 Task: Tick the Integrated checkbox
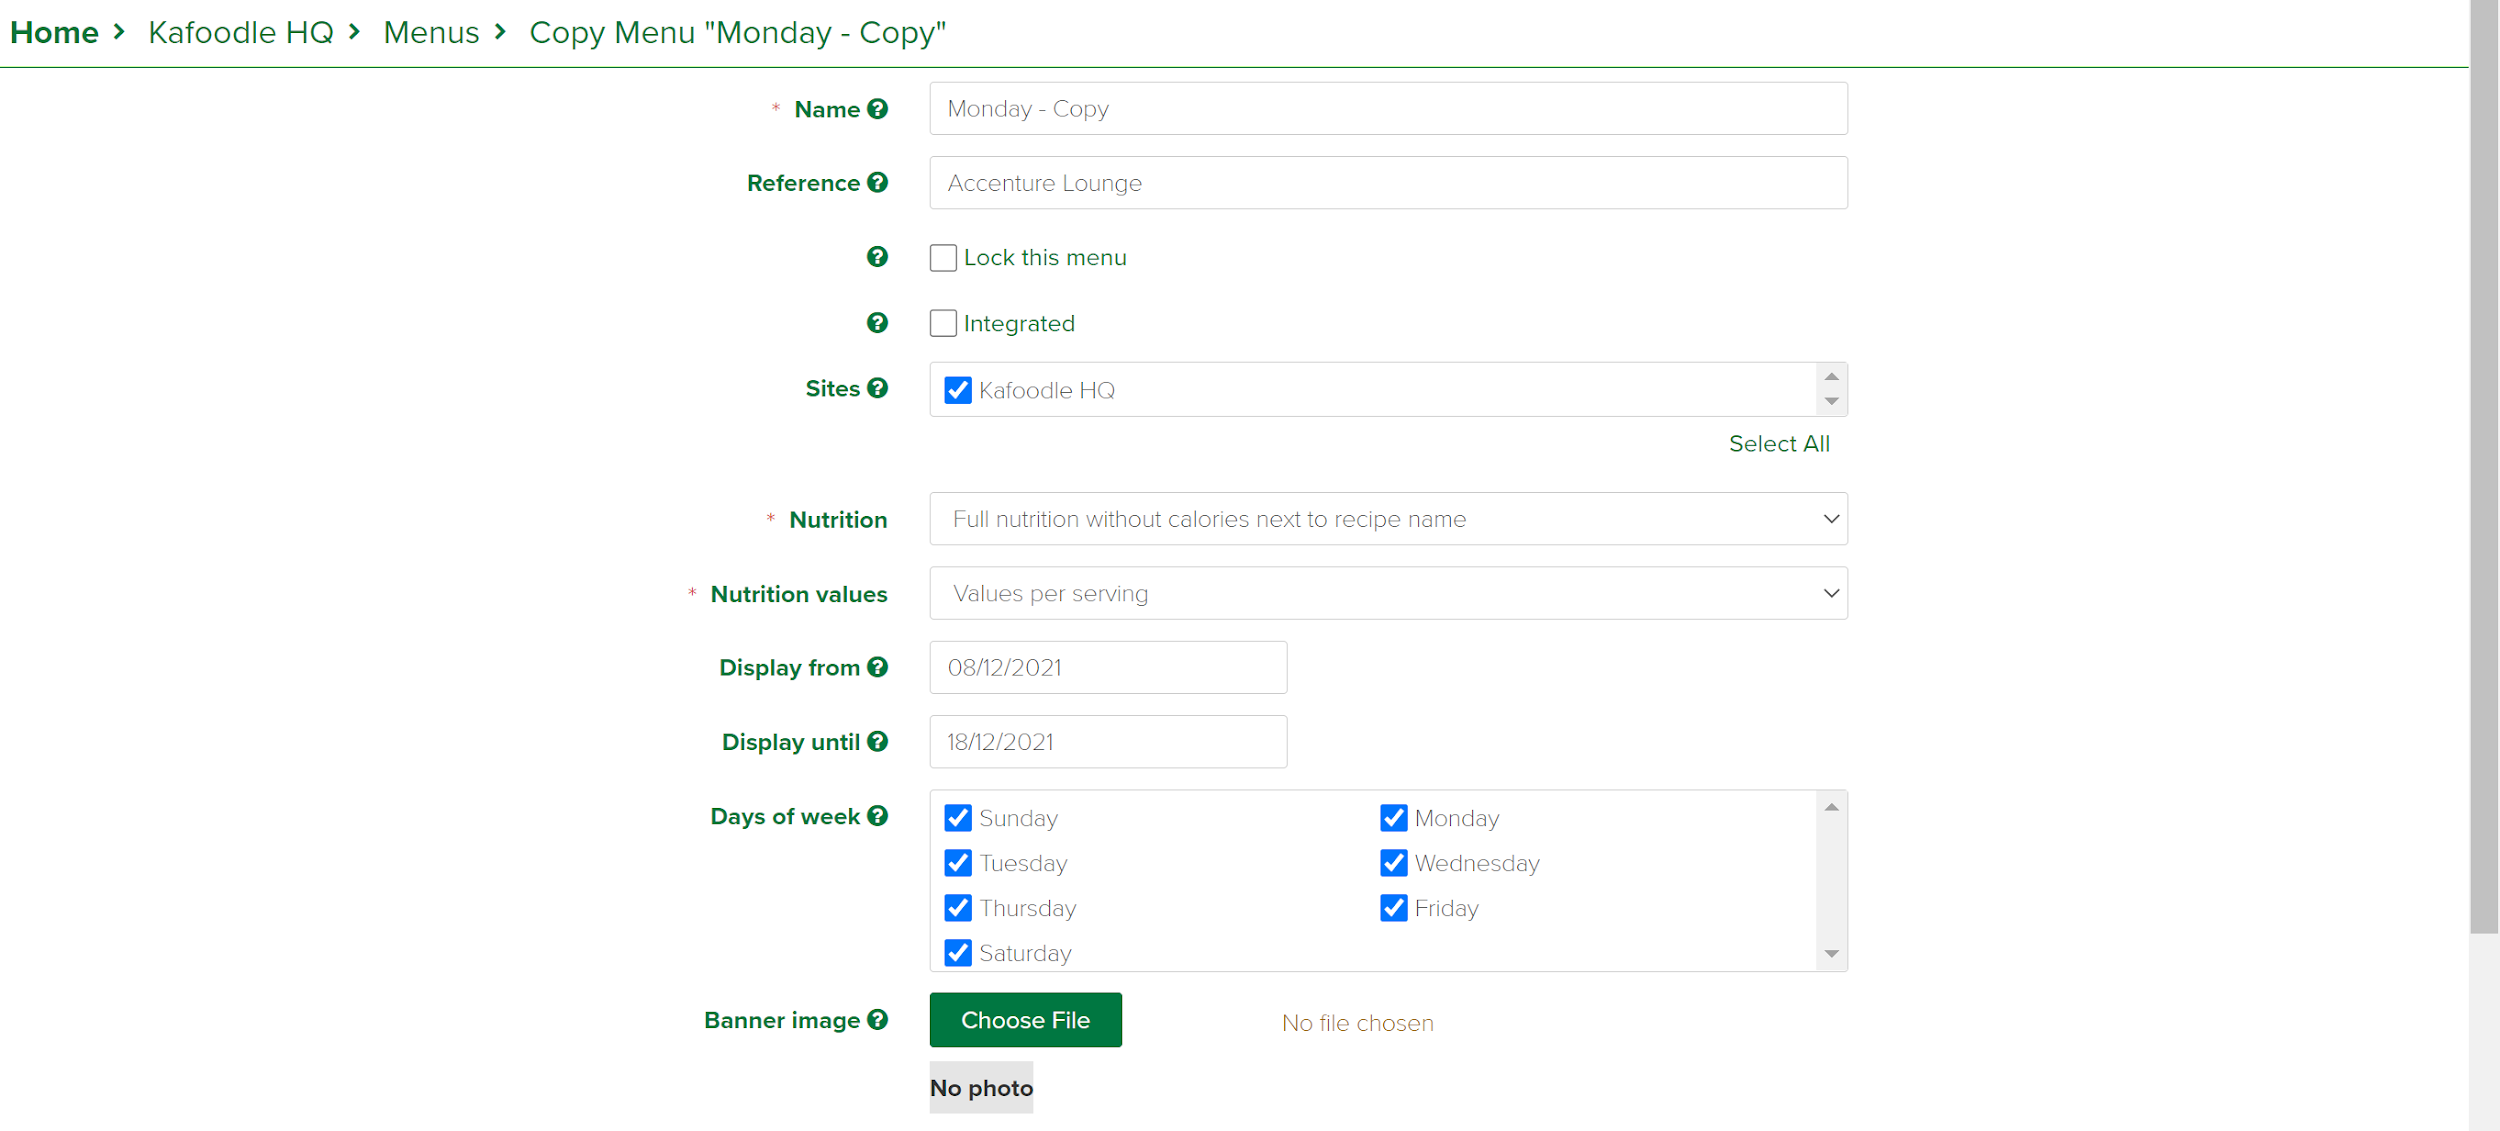point(943,323)
